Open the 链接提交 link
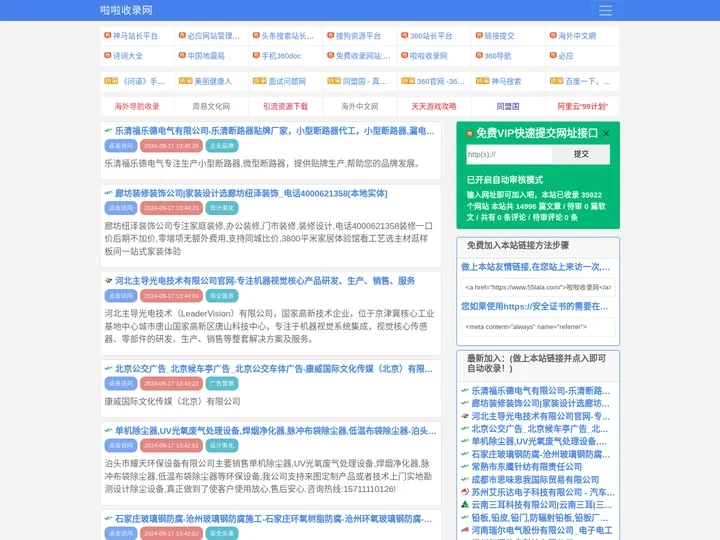This screenshot has width=720, height=540. click(499, 36)
